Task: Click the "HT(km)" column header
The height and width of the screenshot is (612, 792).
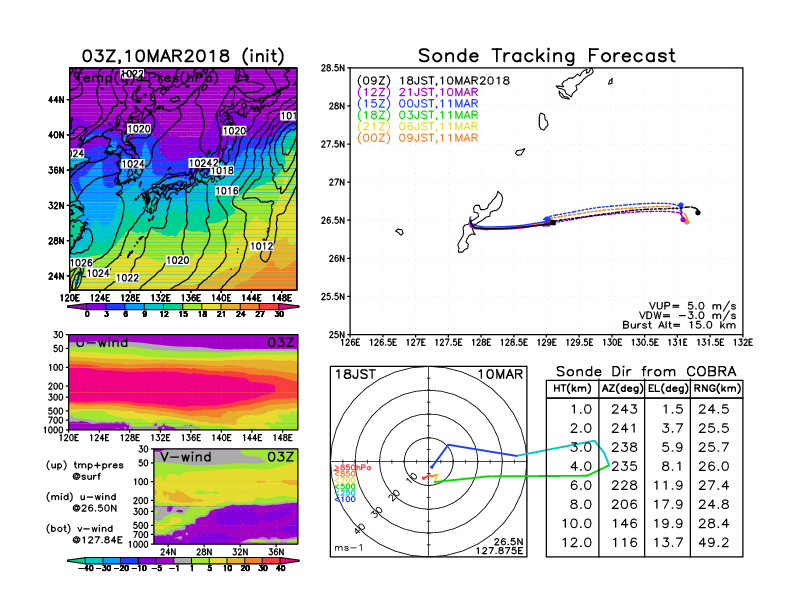Action: pos(572,389)
